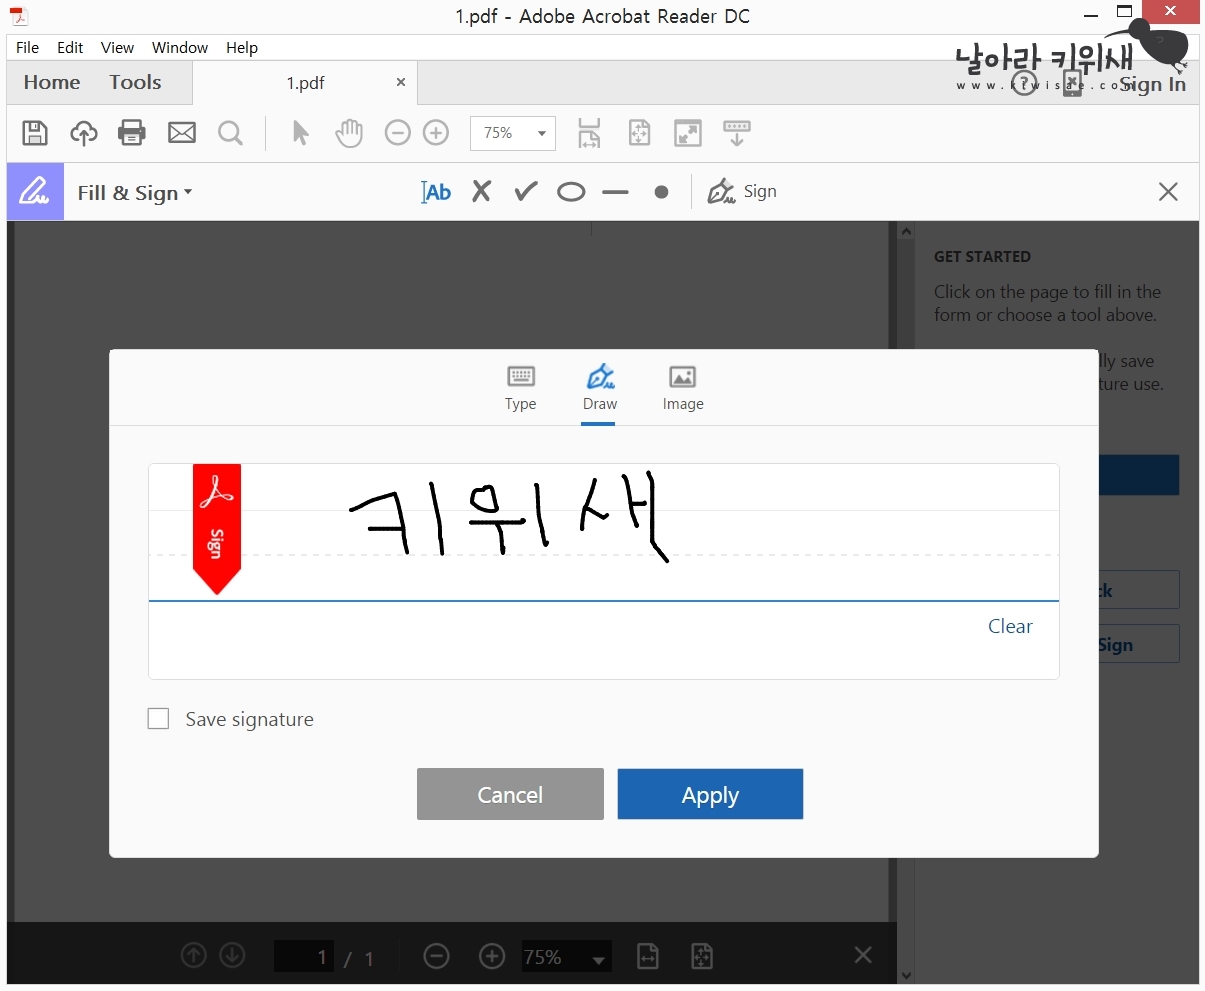The height and width of the screenshot is (991, 1205).
Task: Open the Edit menu
Action: pyautogui.click(x=70, y=47)
